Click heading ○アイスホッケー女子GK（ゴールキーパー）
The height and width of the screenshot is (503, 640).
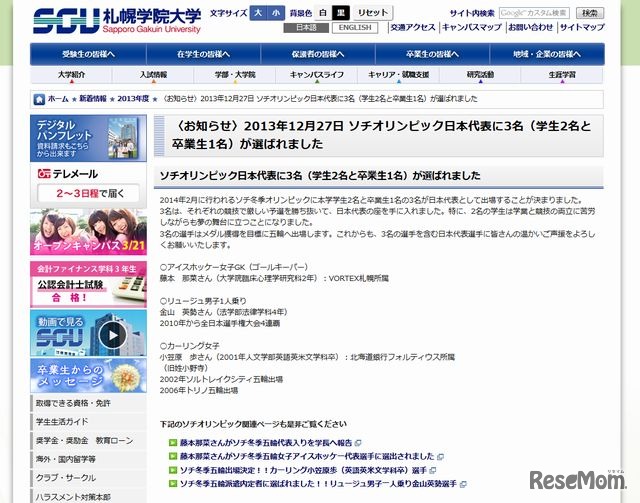(x=234, y=267)
